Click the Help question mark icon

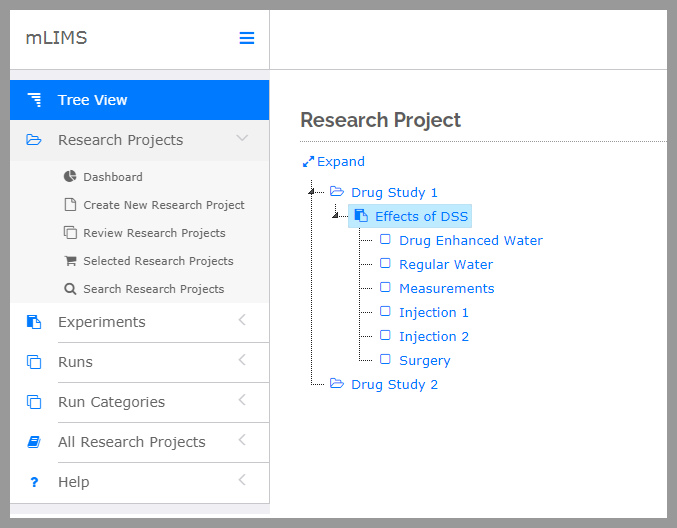click(34, 482)
